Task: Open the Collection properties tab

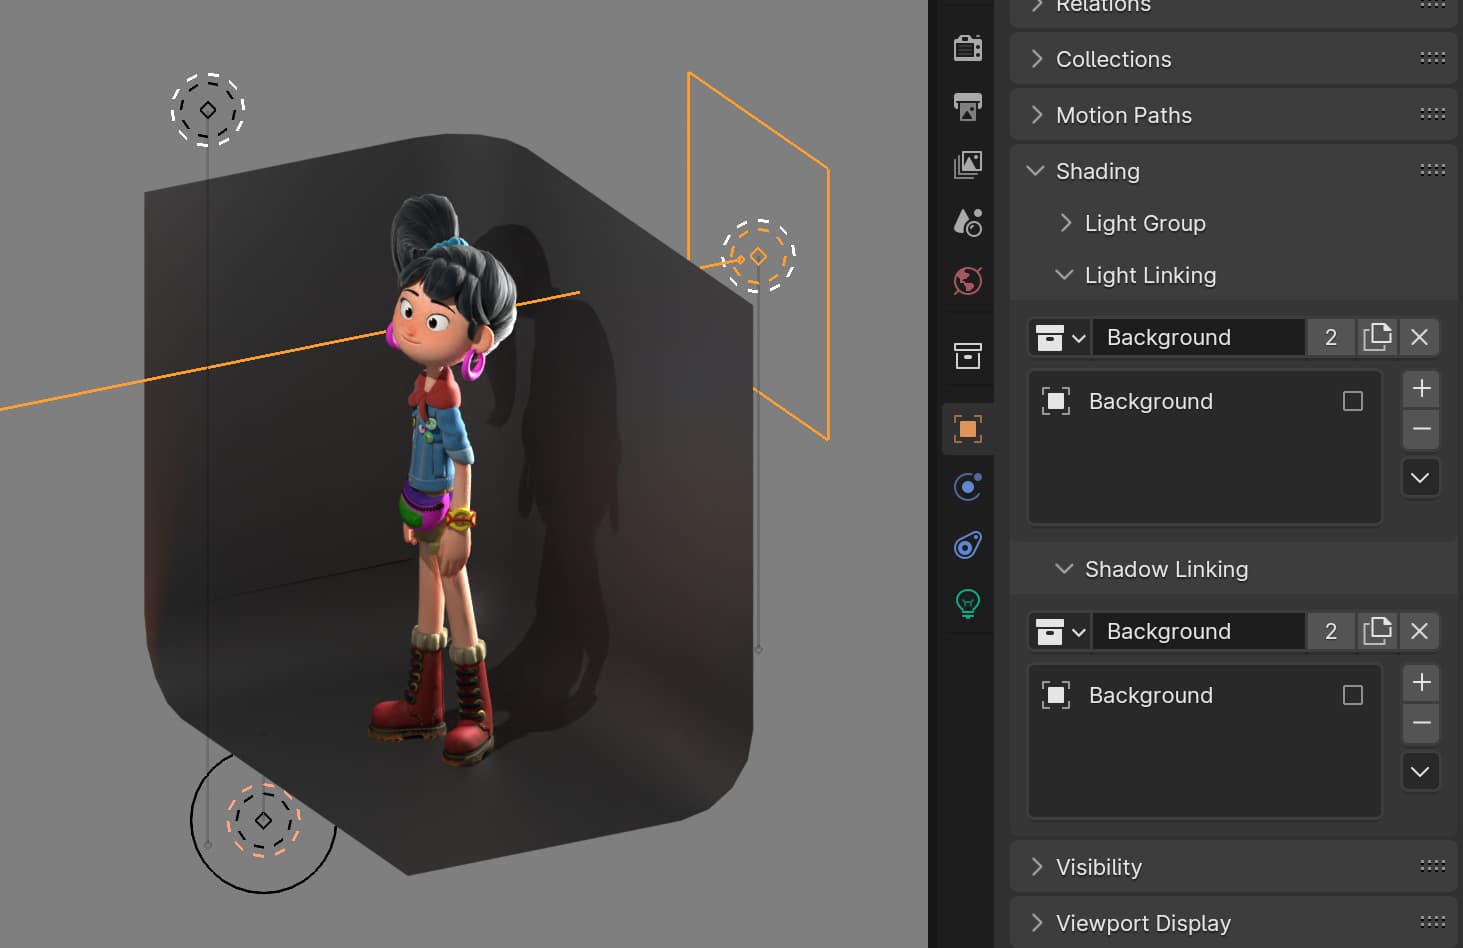Action: [966, 356]
